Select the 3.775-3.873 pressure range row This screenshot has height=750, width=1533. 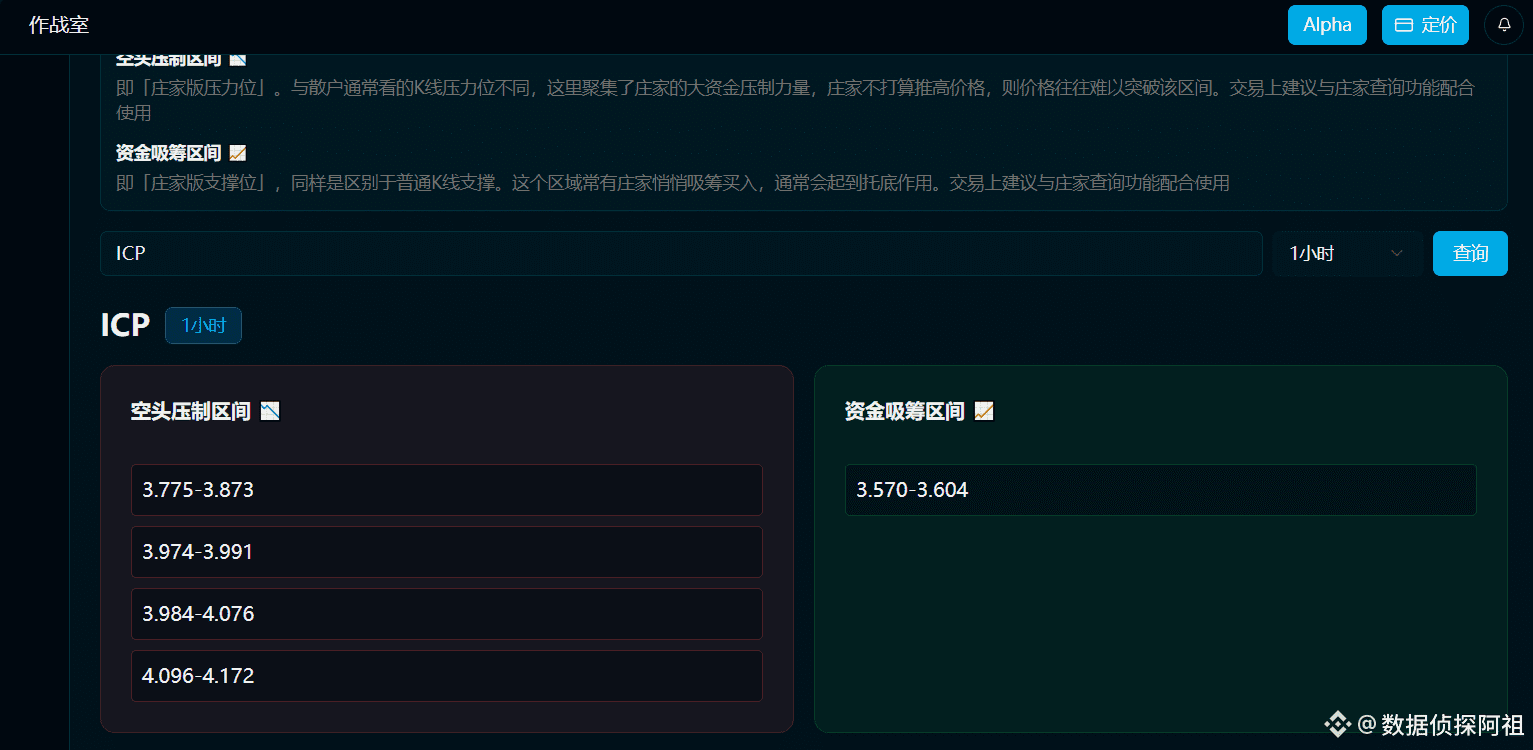[447, 490]
